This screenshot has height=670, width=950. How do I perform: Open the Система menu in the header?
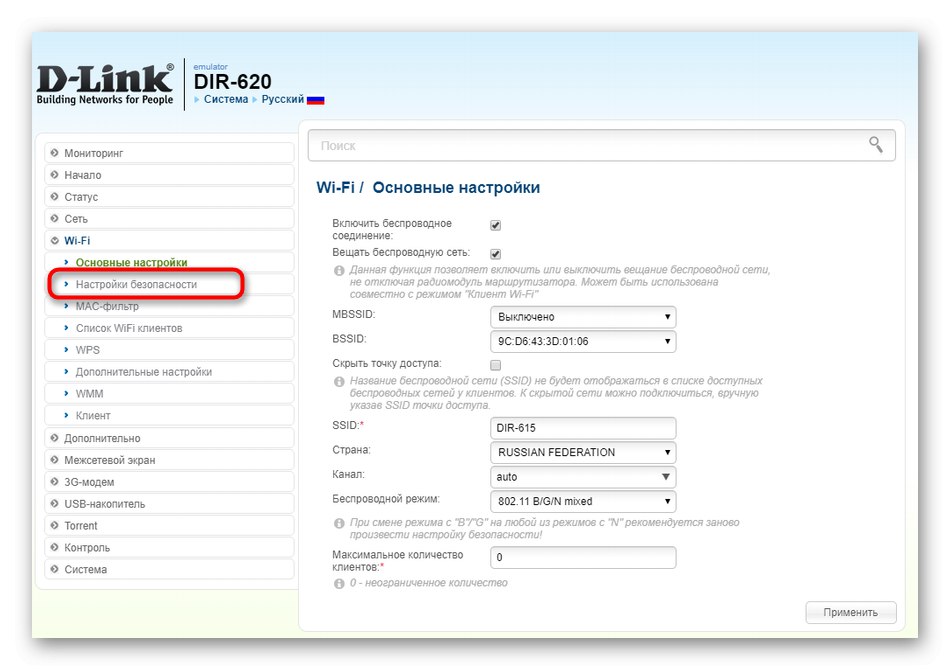227,99
